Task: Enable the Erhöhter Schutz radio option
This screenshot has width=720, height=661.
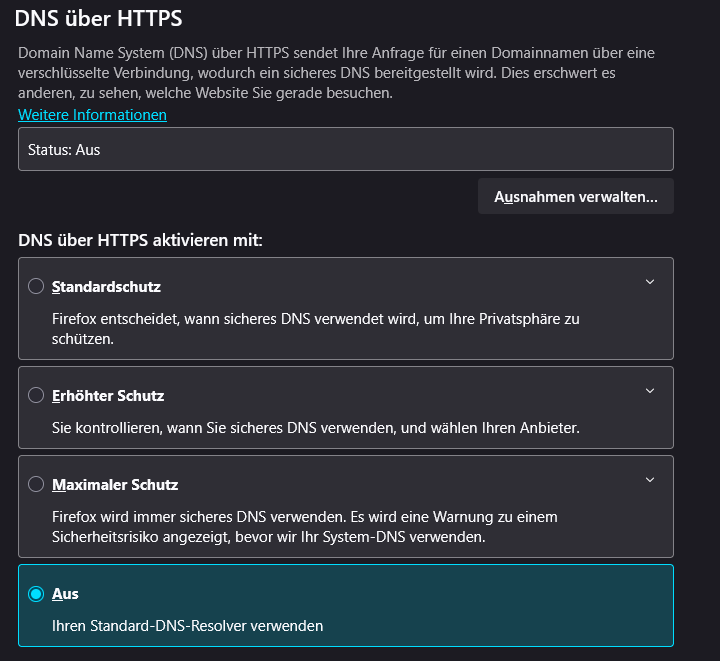Action: [x=36, y=396]
